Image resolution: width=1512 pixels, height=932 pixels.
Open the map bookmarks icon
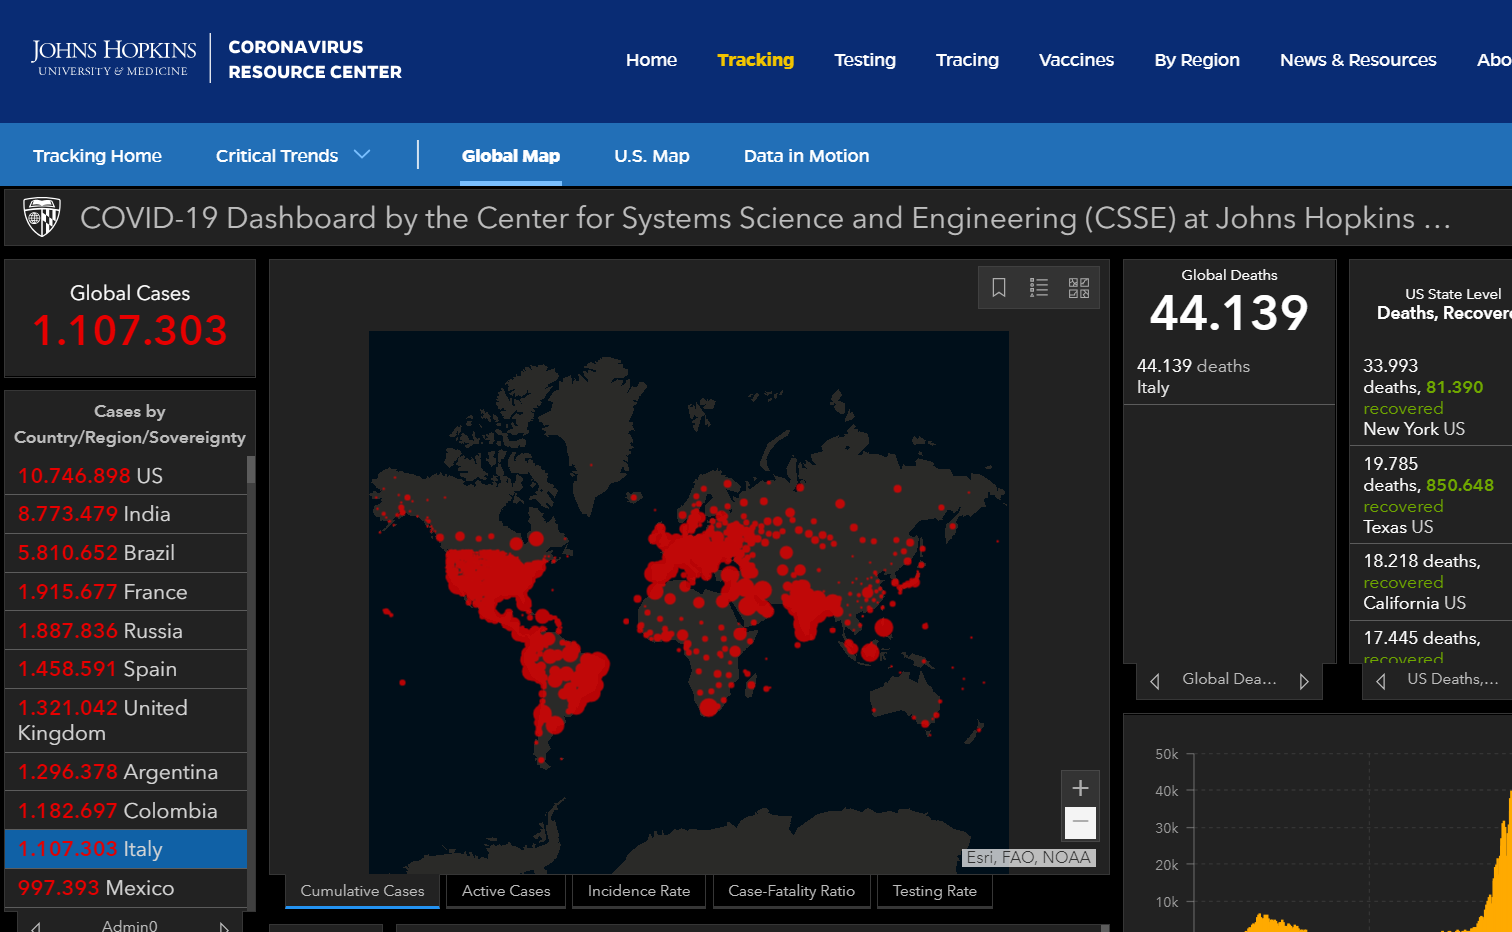click(998, 288)
